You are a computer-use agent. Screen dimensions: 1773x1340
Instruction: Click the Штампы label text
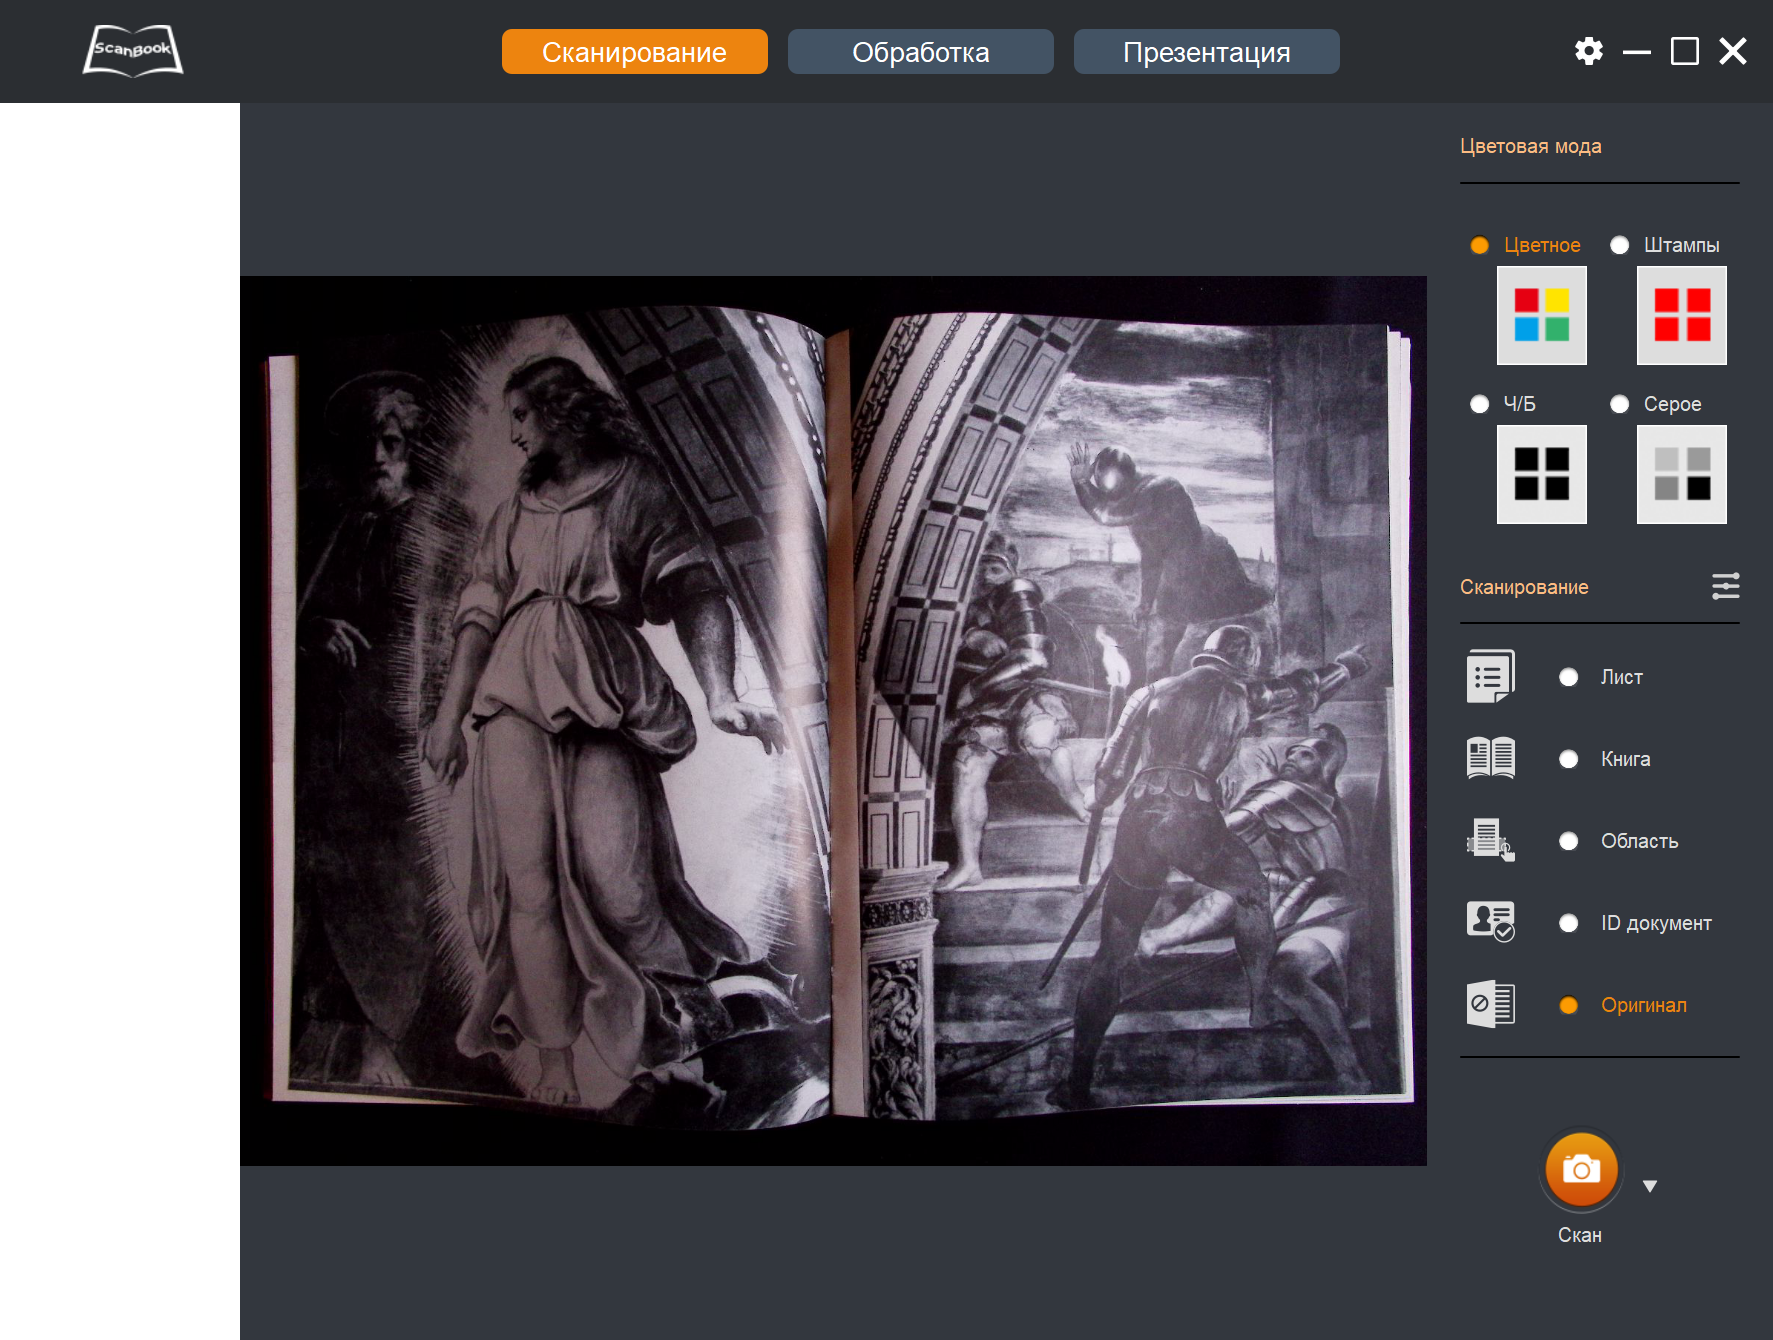click(1682, 245)
